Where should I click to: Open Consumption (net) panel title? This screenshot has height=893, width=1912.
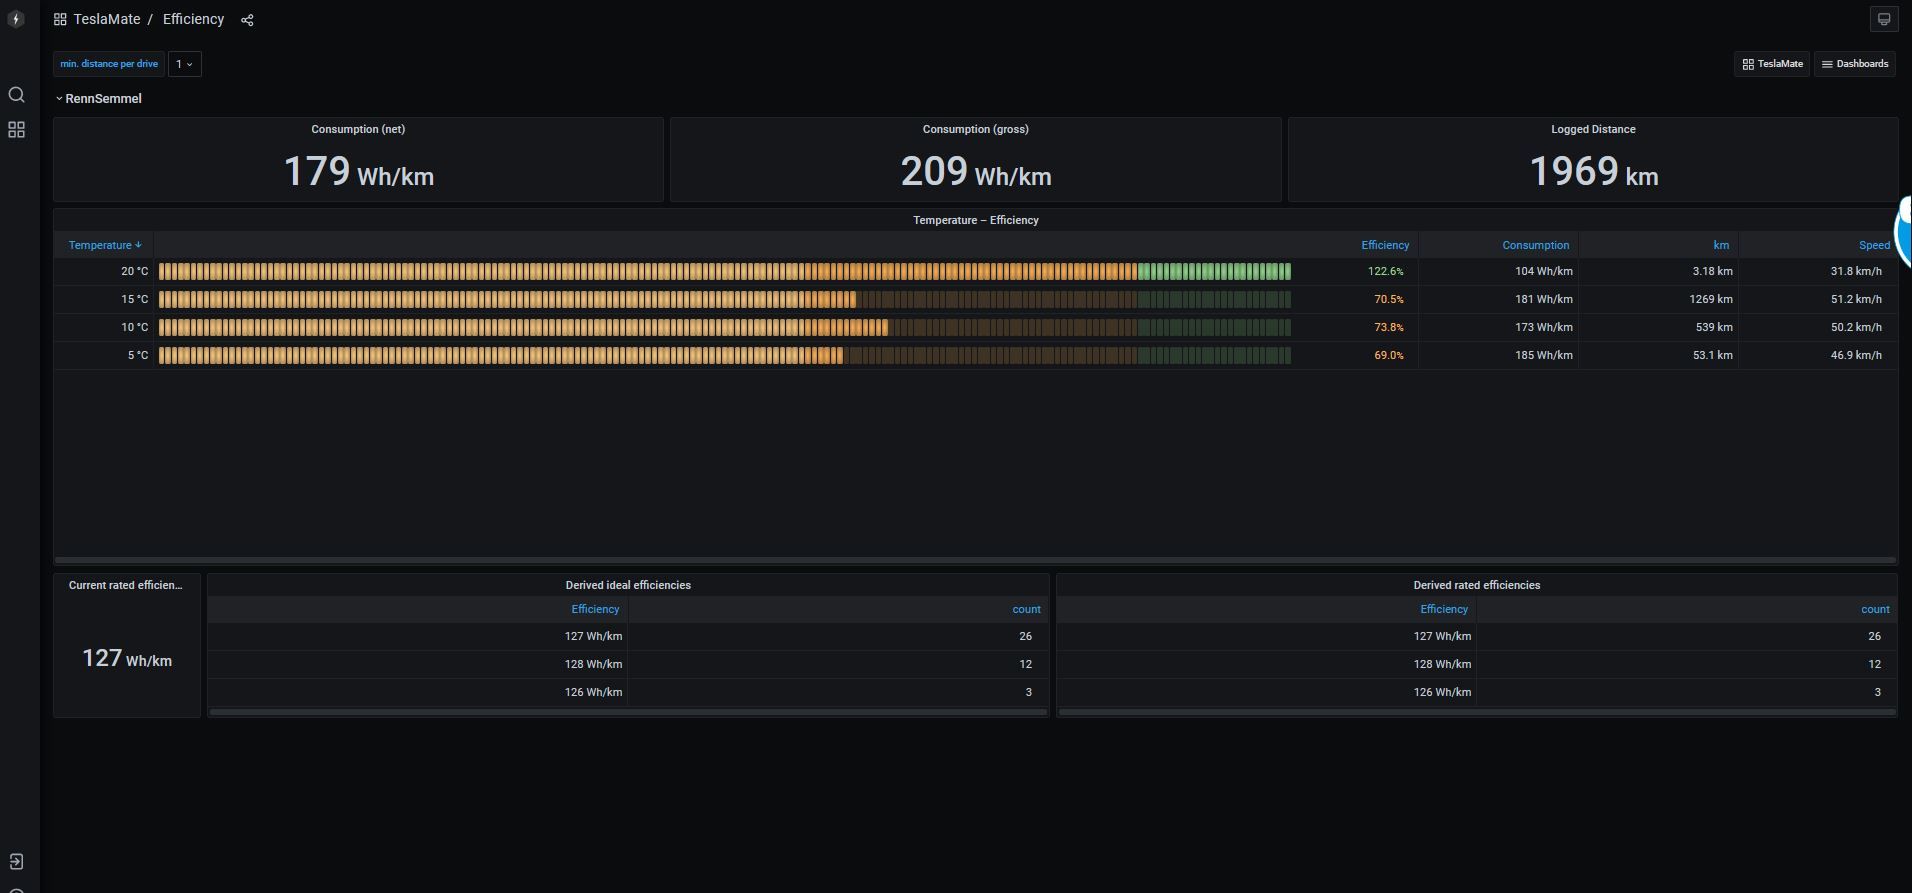[x=358, y=129]
